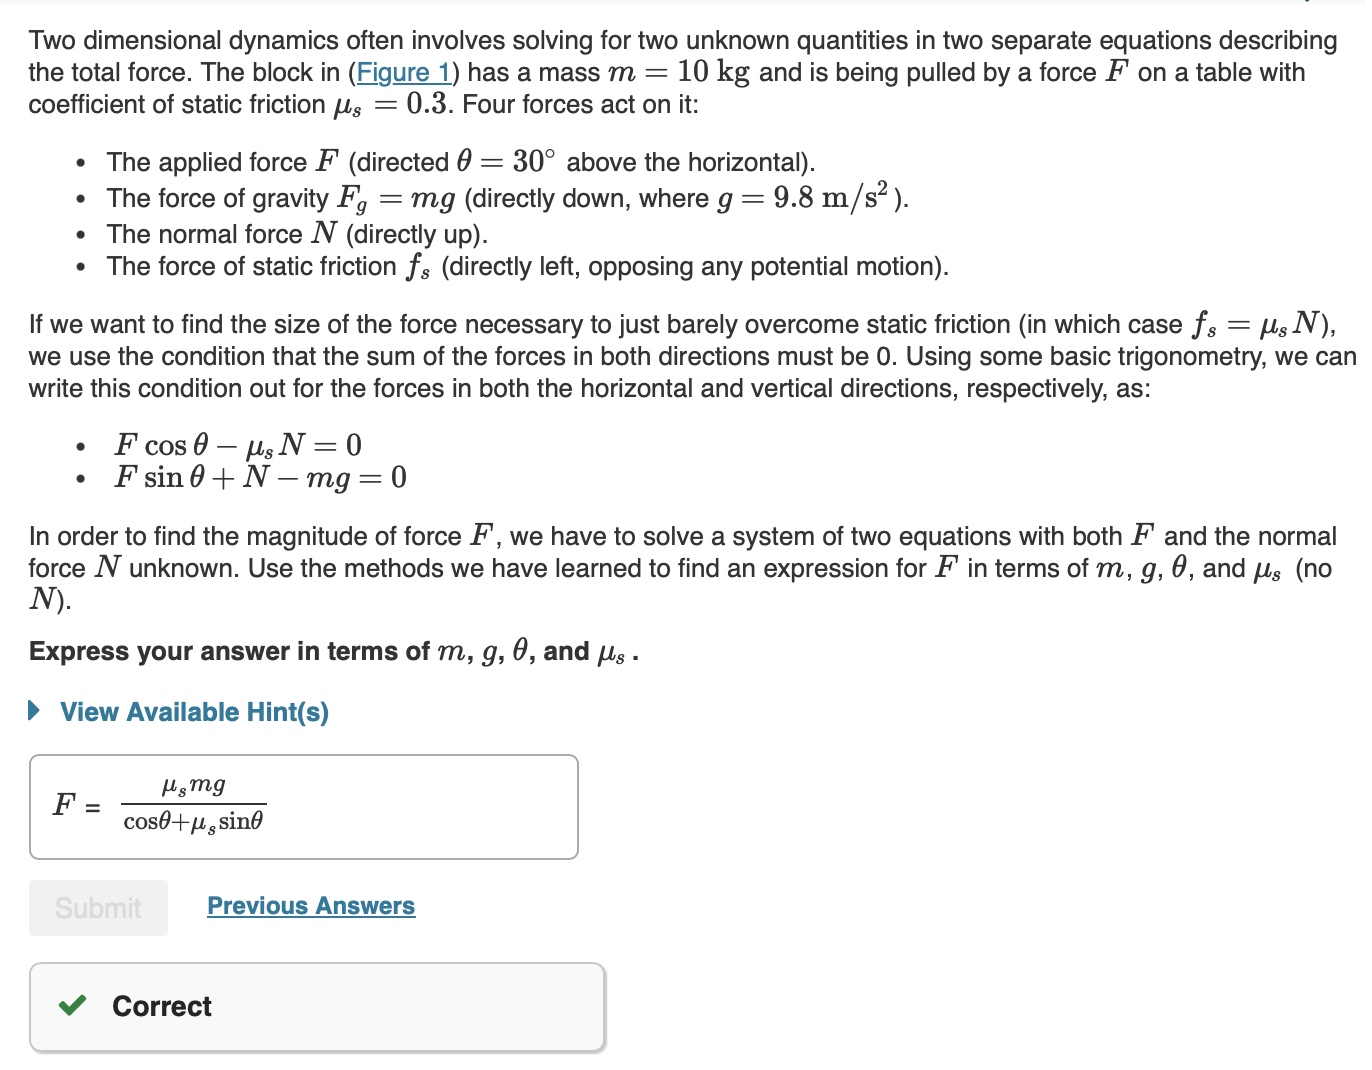The image size is (1372, 1070).
Task: Click the Figure 1 hyperlink in the problem statement
Action: click(404, 72)
